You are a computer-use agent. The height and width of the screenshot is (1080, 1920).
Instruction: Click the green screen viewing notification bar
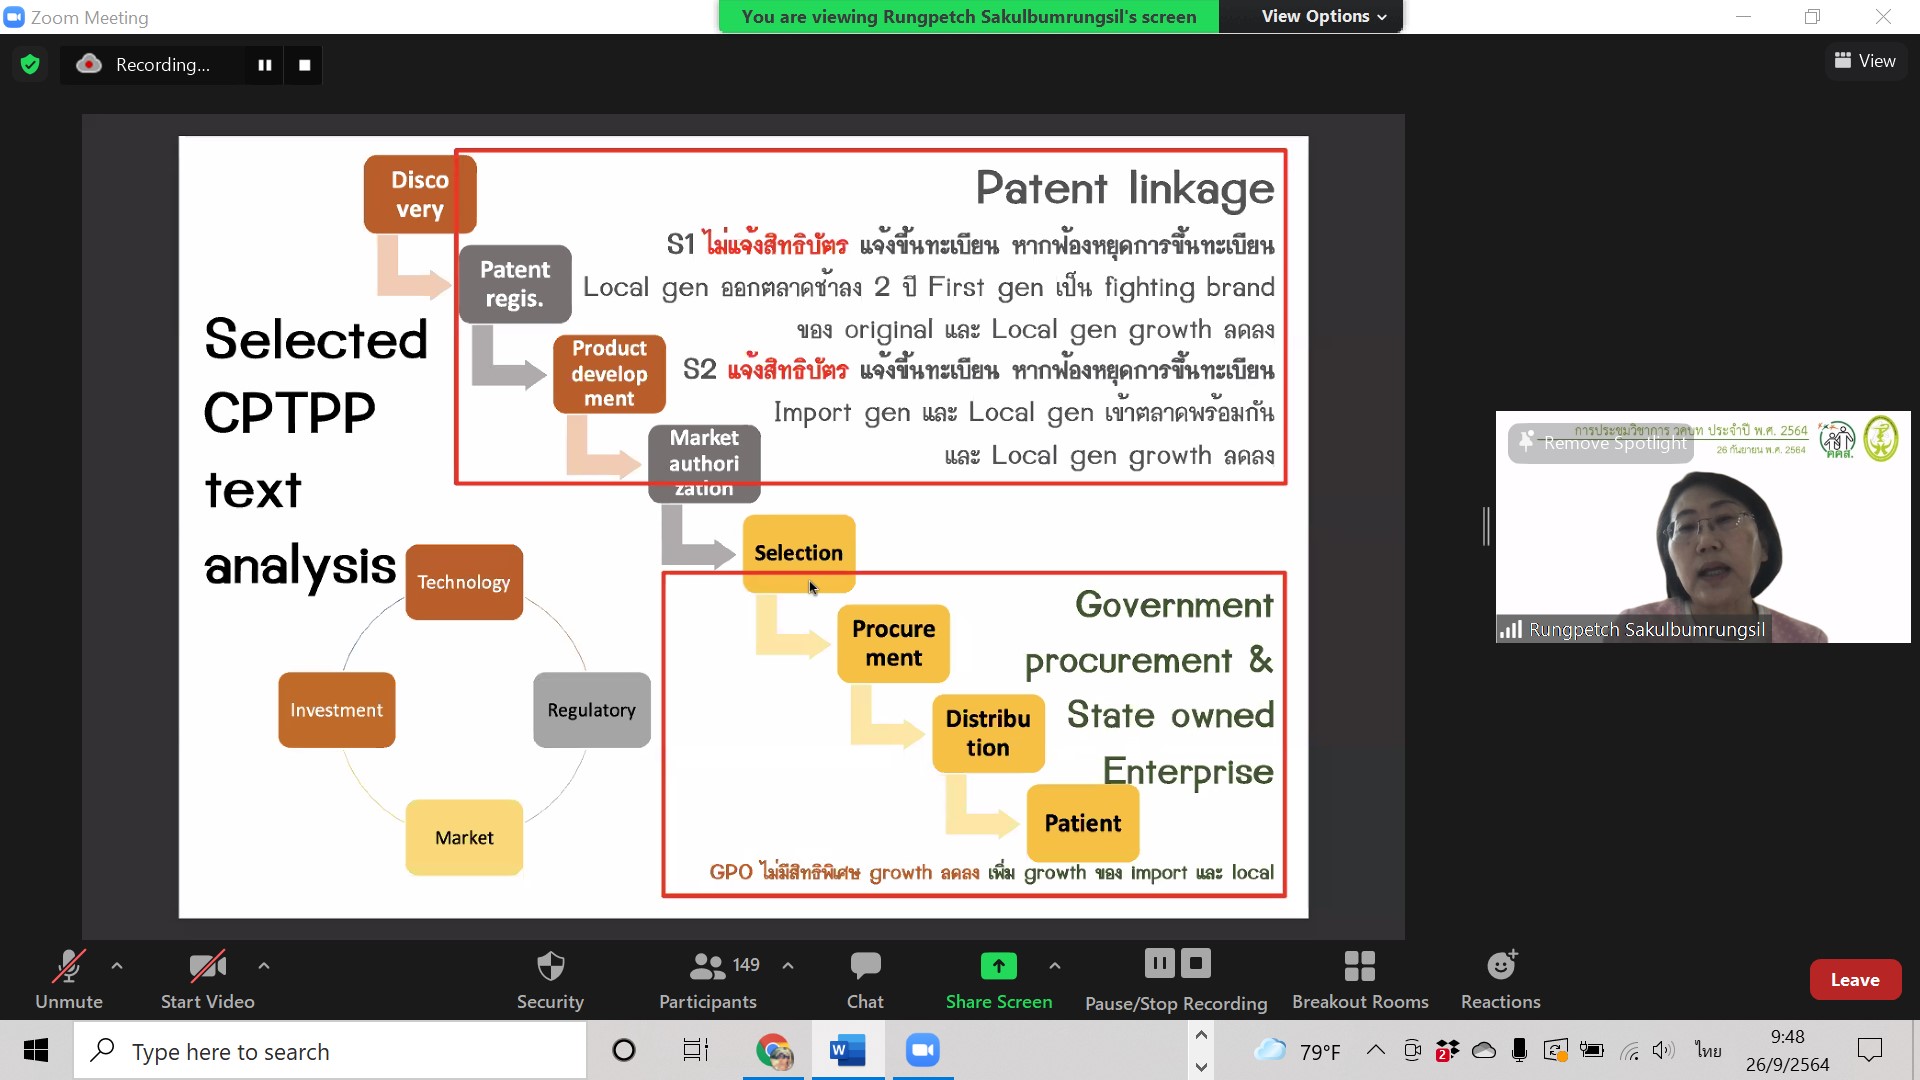(969, 16)
